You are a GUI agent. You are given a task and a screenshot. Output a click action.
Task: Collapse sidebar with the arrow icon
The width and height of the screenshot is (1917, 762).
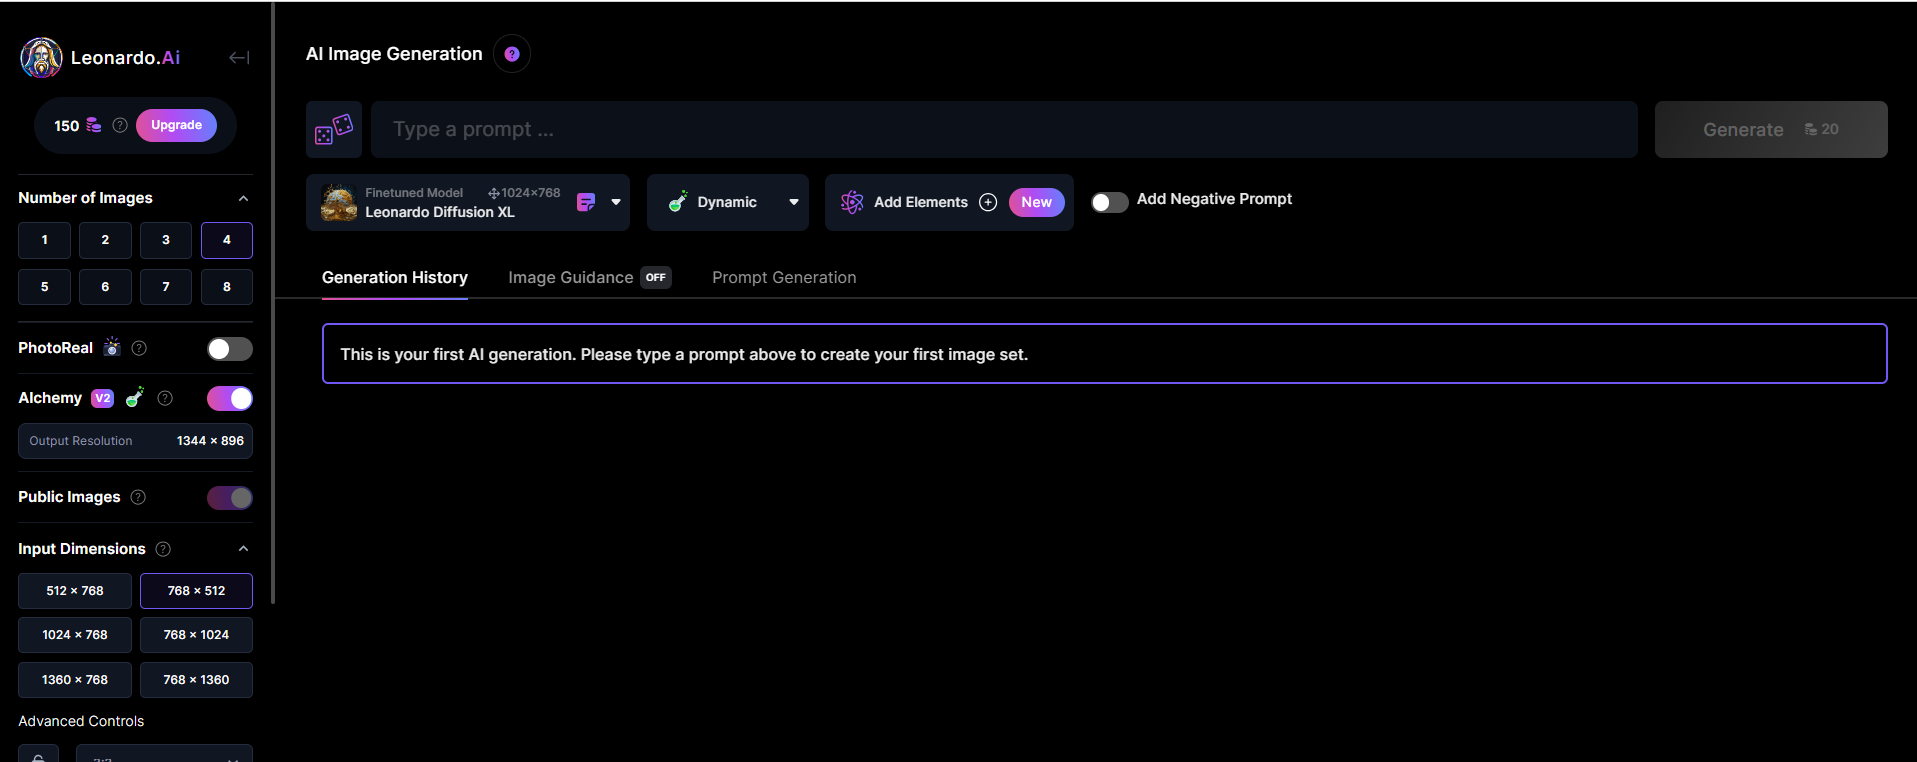pos(239,58)
